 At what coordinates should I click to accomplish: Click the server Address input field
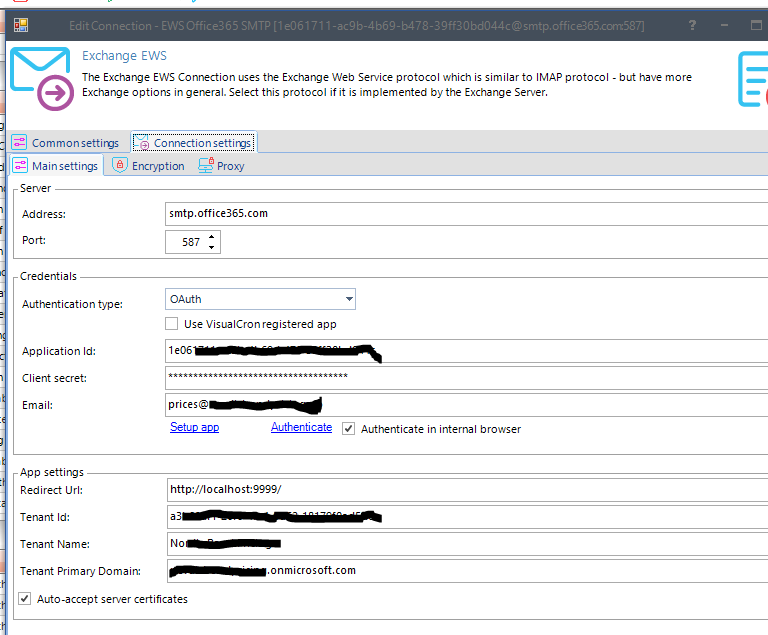click(465, 213)
